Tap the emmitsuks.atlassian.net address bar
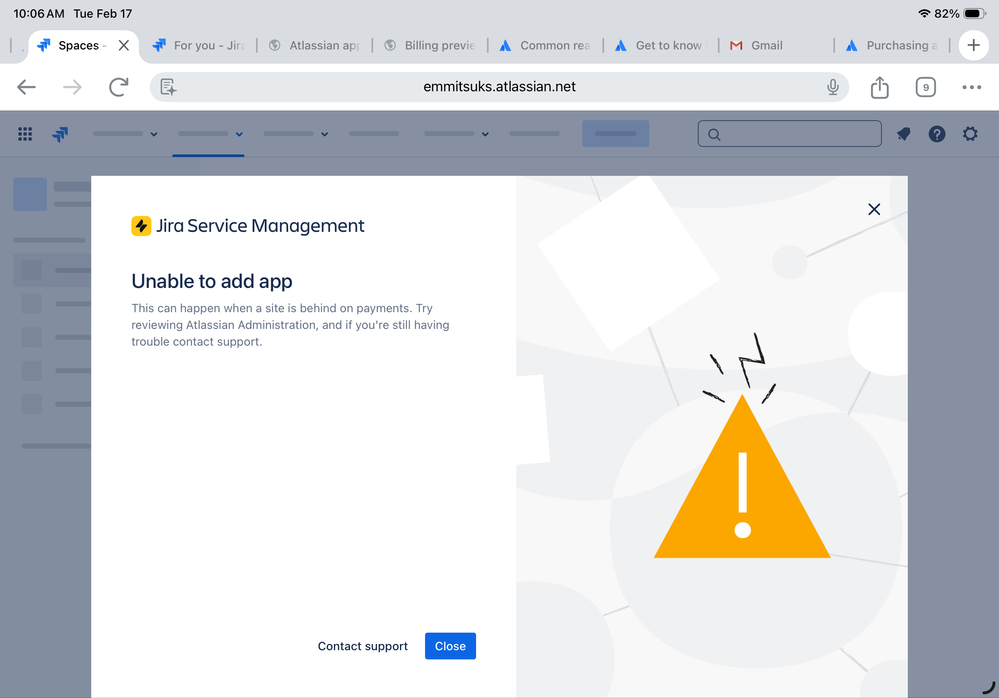Screen dimensions: 999x698 499,87
